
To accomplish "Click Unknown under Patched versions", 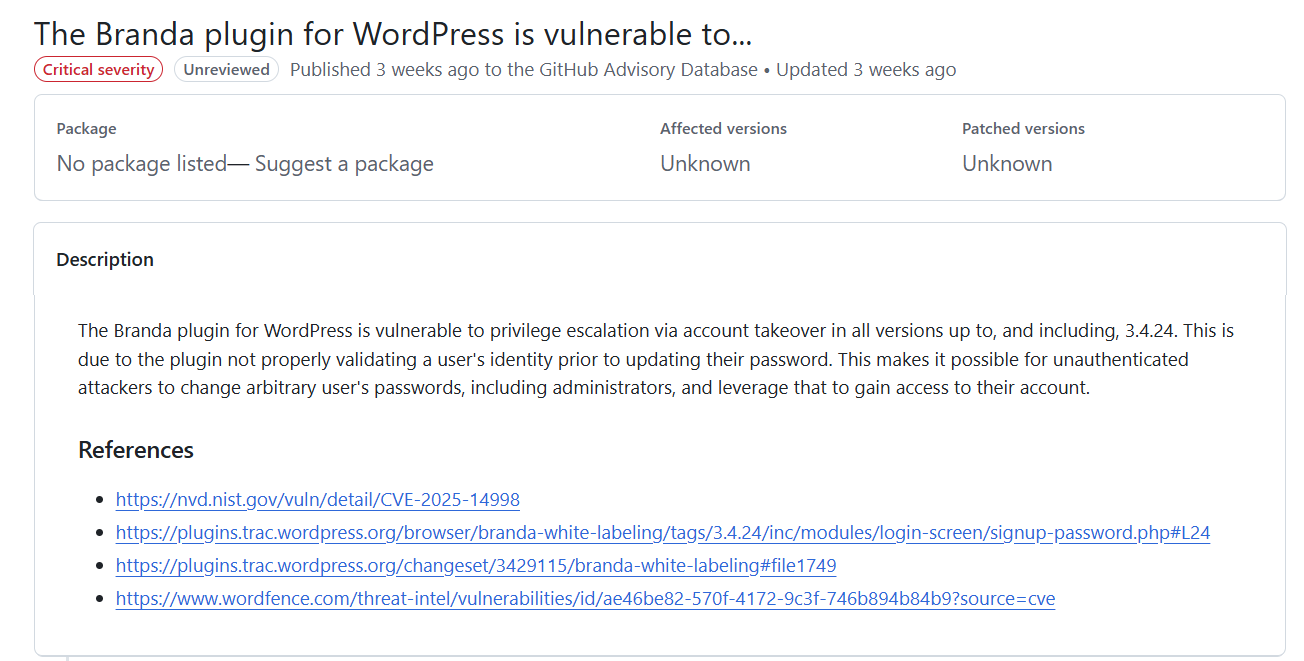I will point(1007,164).
